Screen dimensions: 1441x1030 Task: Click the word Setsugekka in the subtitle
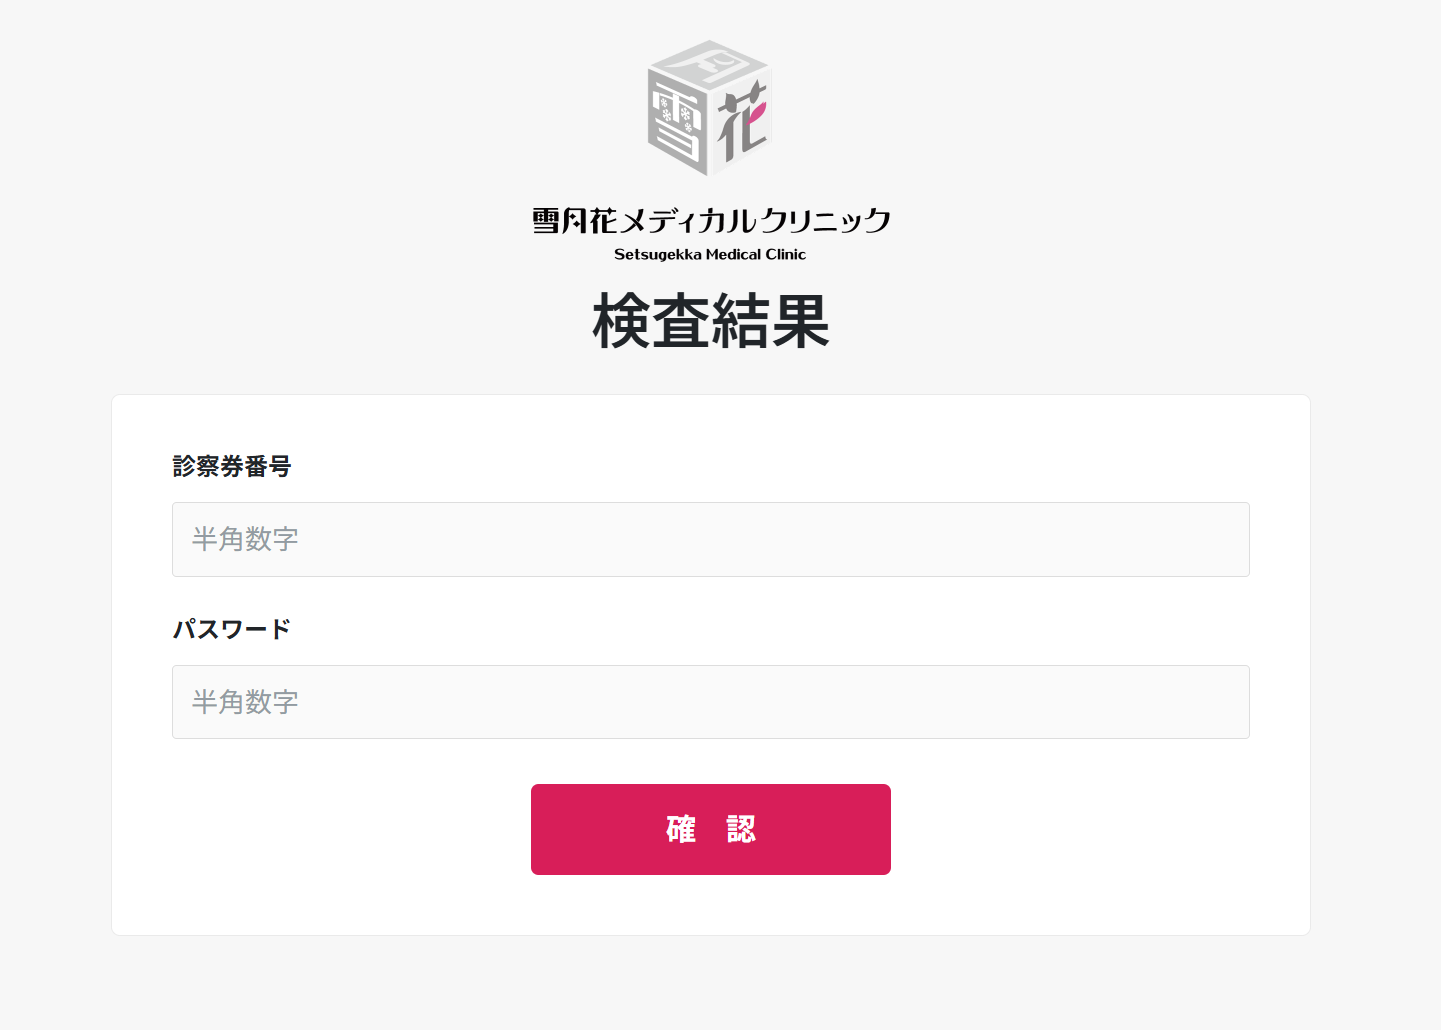click(658, 254)
